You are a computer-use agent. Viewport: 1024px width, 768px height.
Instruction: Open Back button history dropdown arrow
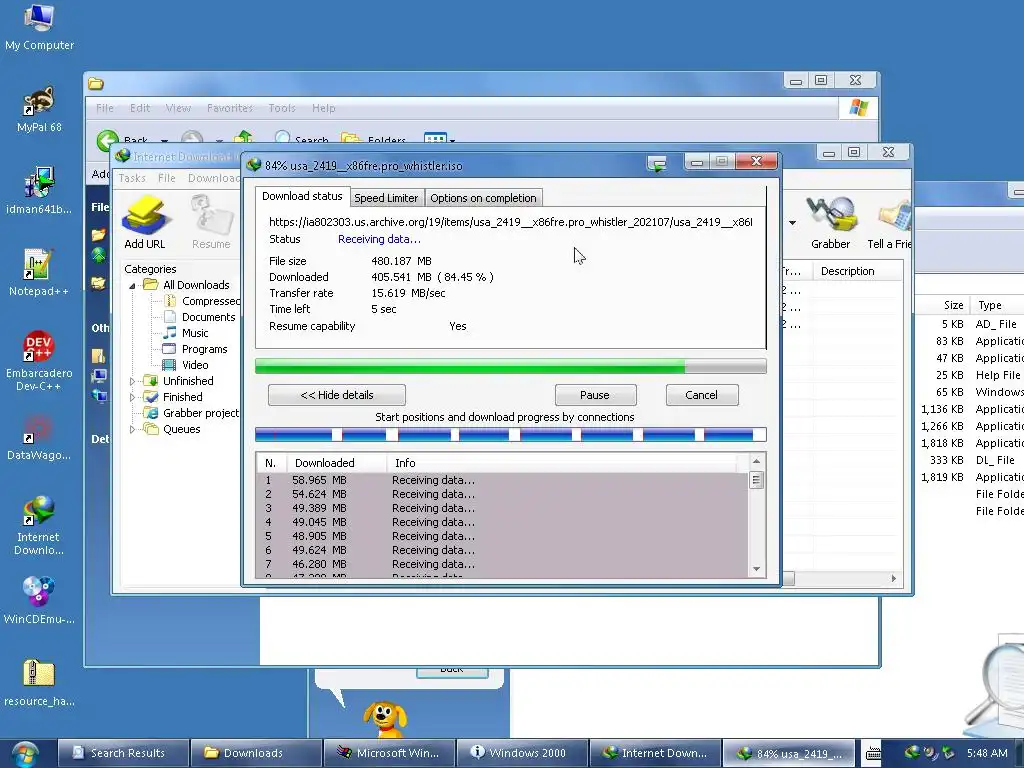165,140
